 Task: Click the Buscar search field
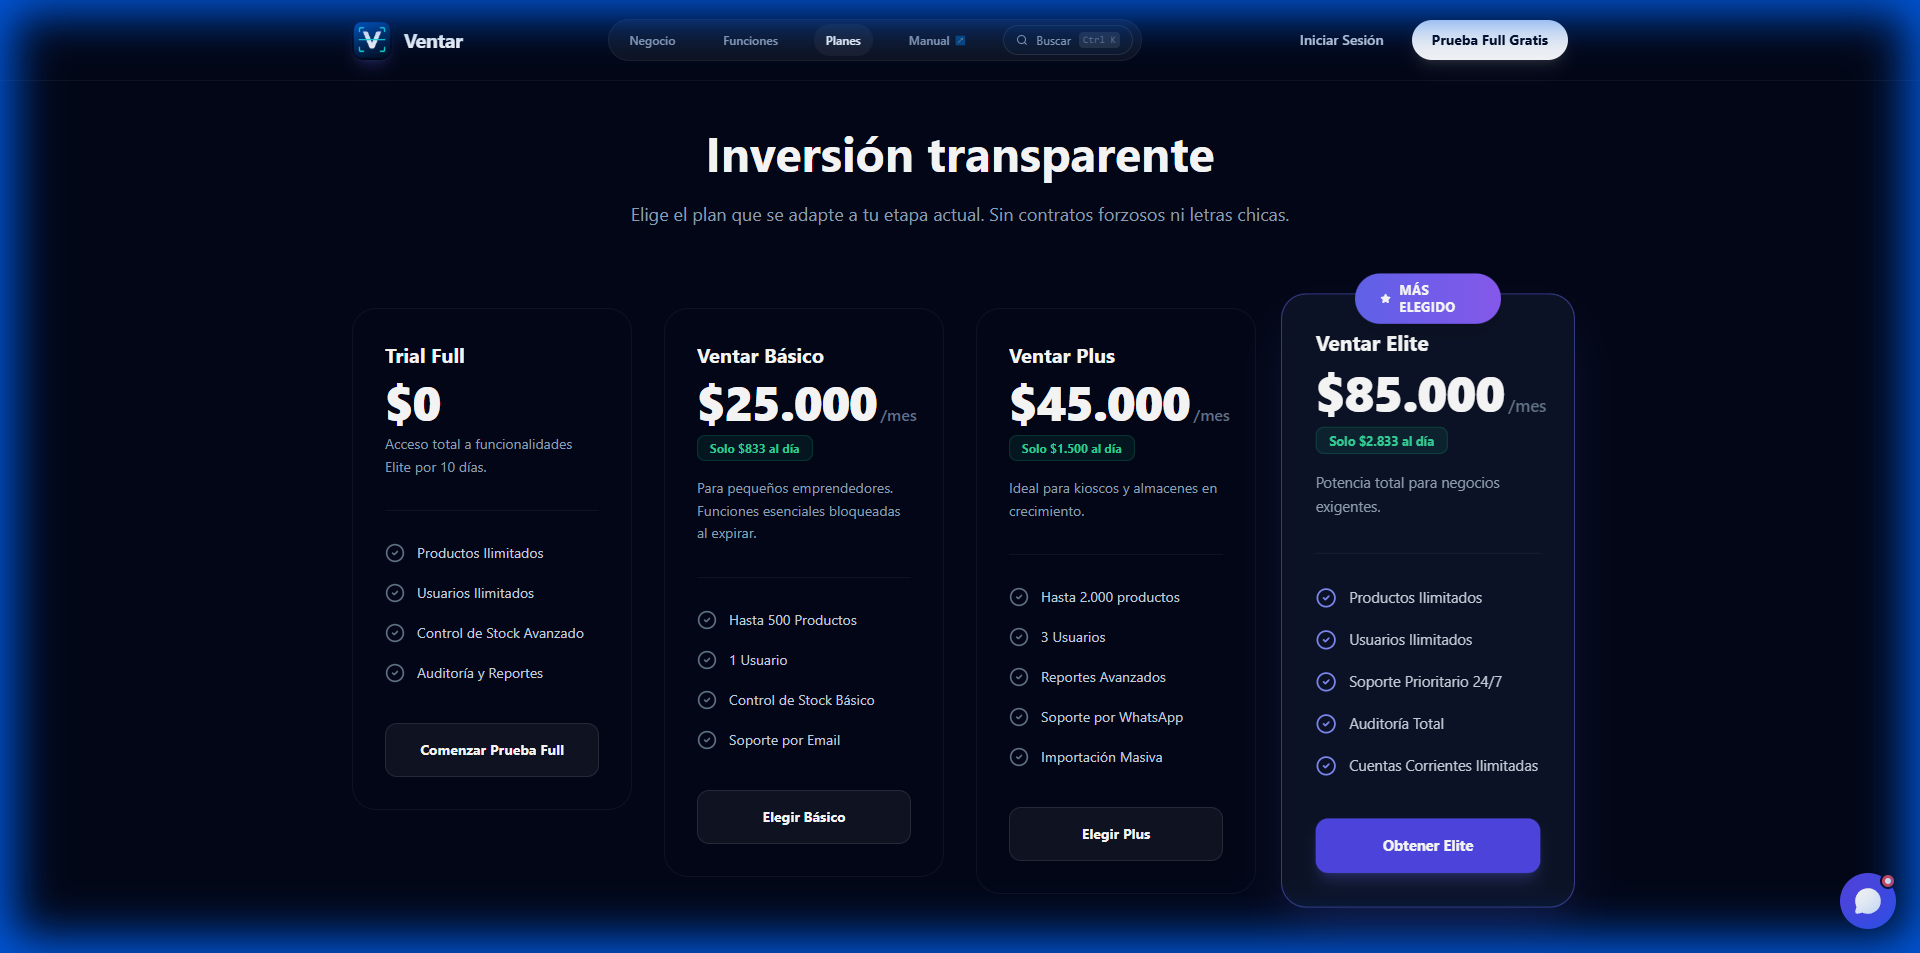coord(1055,40)
